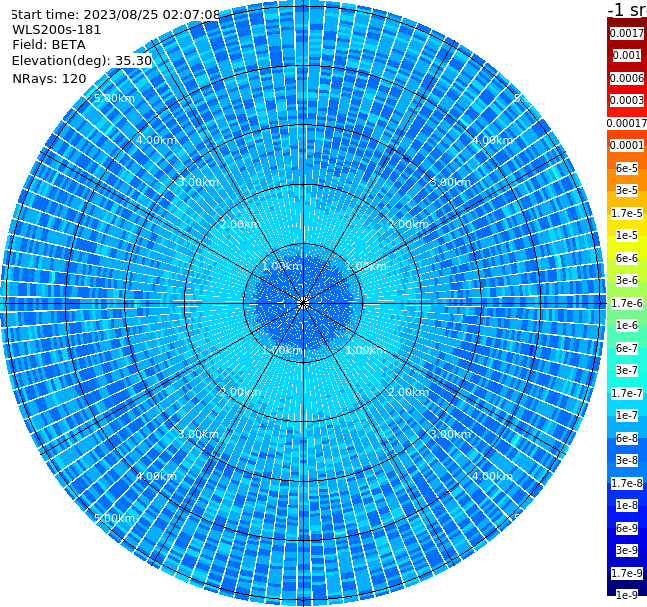
Task: Click the '1.7e-8' colorbar value
Action: point(627,483)
